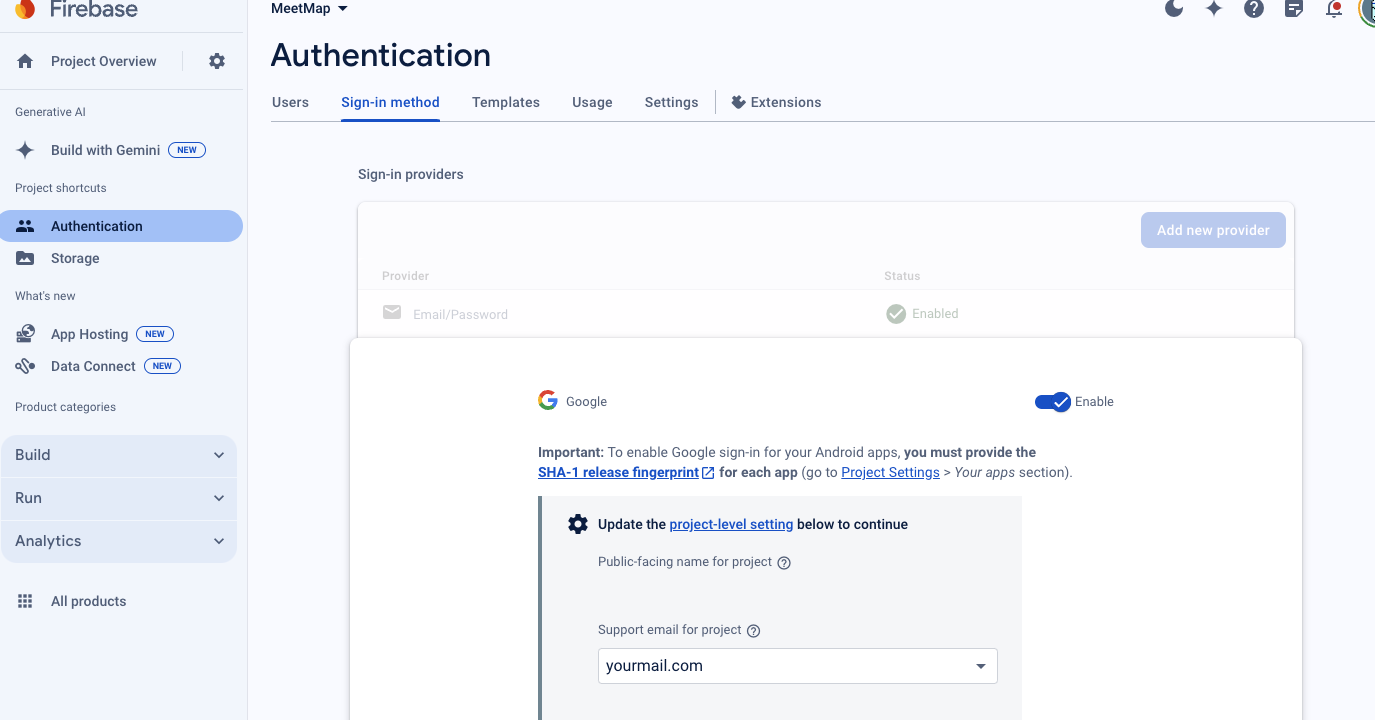The width and height of the screenshot is (1375, 720).
Task: Switch to the Users tab
Action: pyautogui.click(x=290, y=102)
